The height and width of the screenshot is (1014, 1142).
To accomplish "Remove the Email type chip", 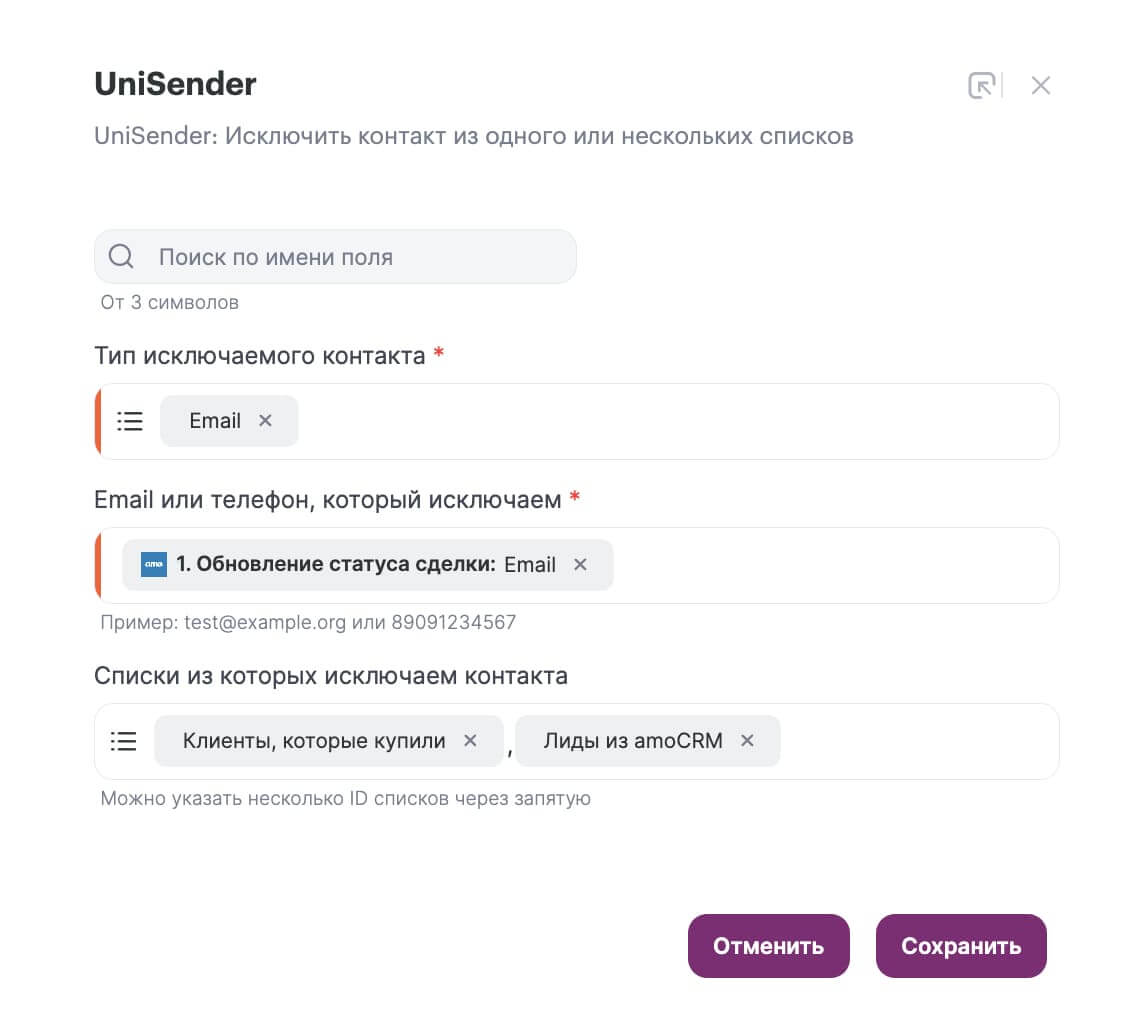I will pos(265,420).
